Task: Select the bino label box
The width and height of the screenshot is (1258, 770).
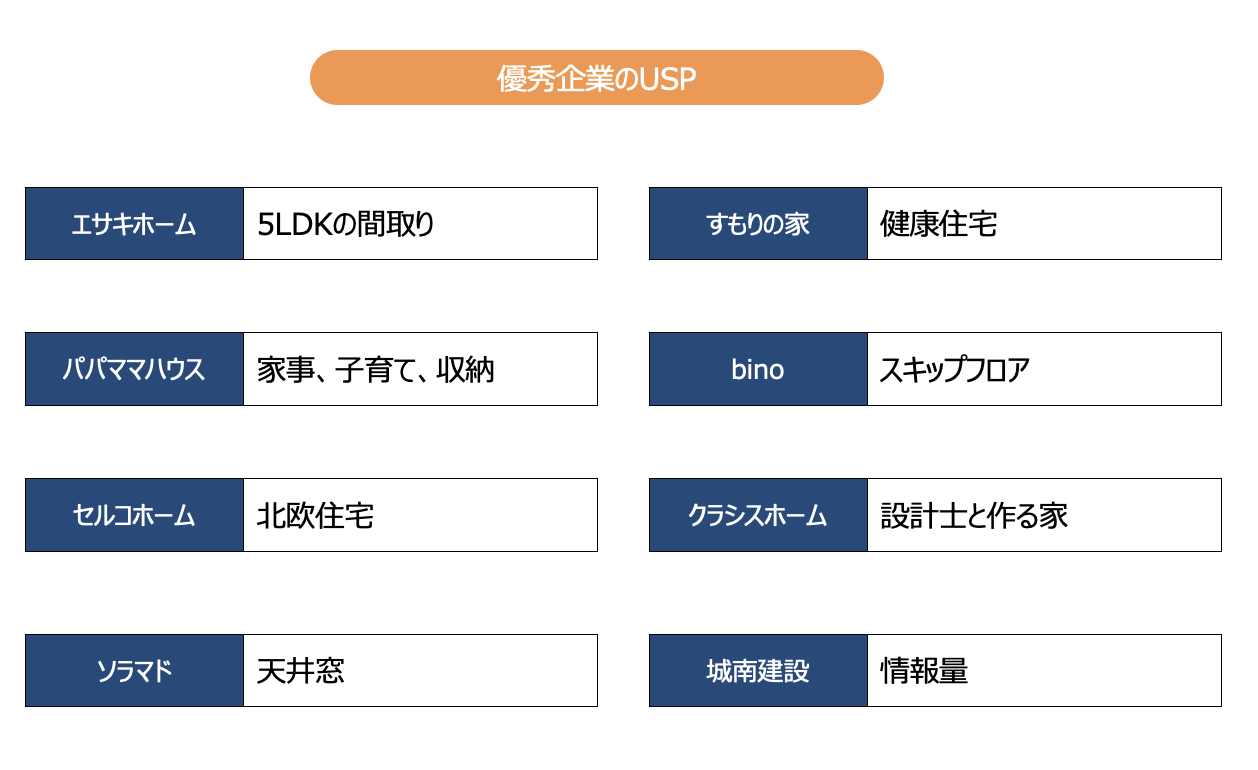Action: coord(758,370)
